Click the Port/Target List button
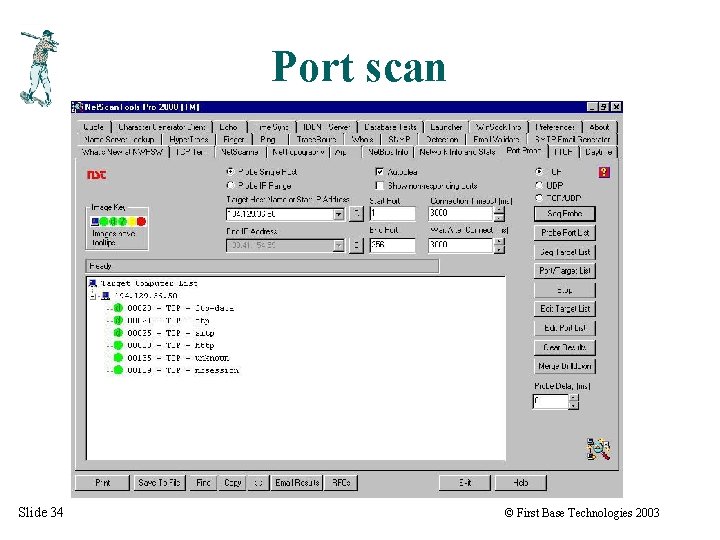Viewport: 720px width, 540px height. [x=565, y=271]
